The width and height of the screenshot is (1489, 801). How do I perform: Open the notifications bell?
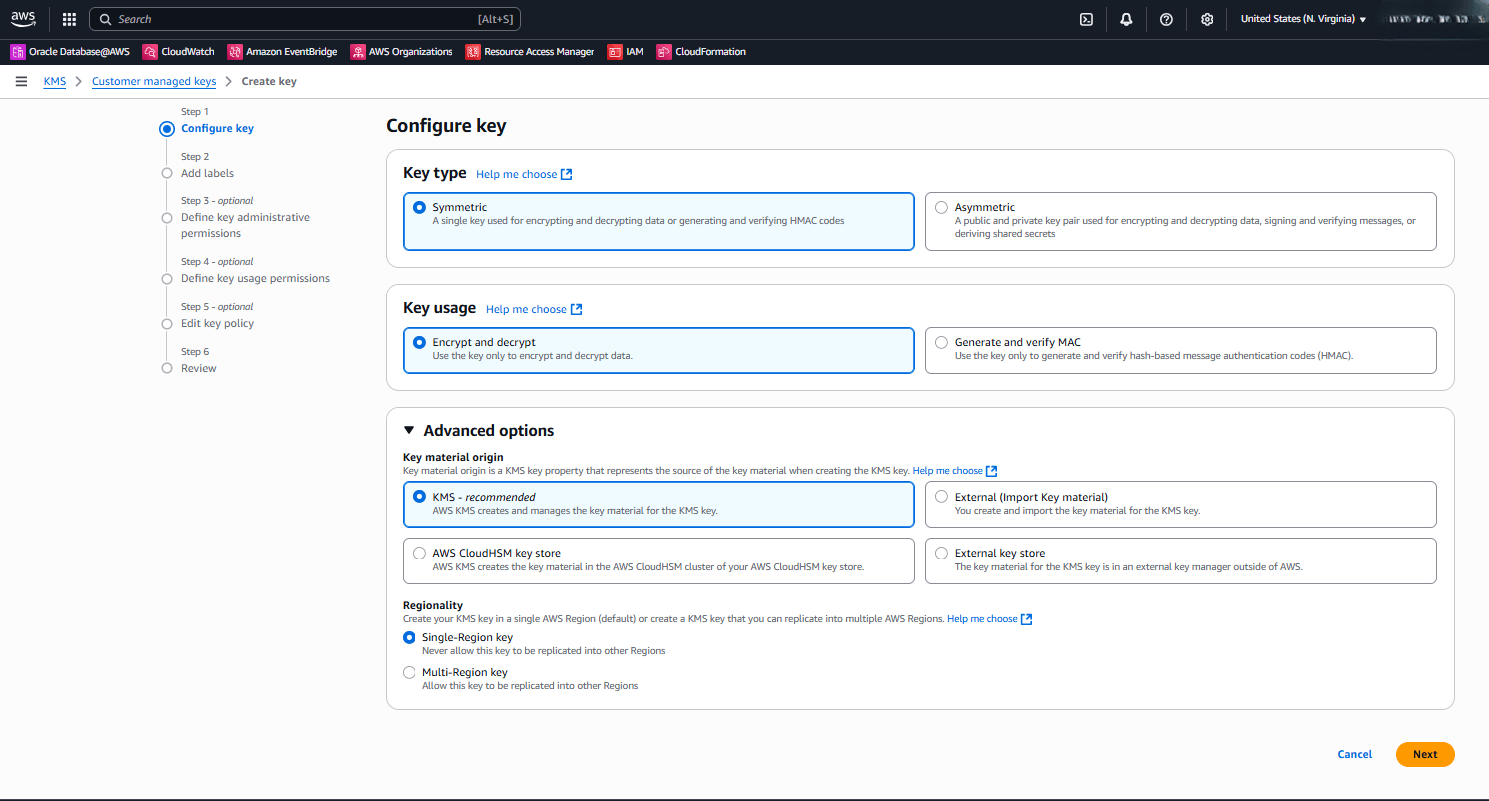[x=1126, y=18]
